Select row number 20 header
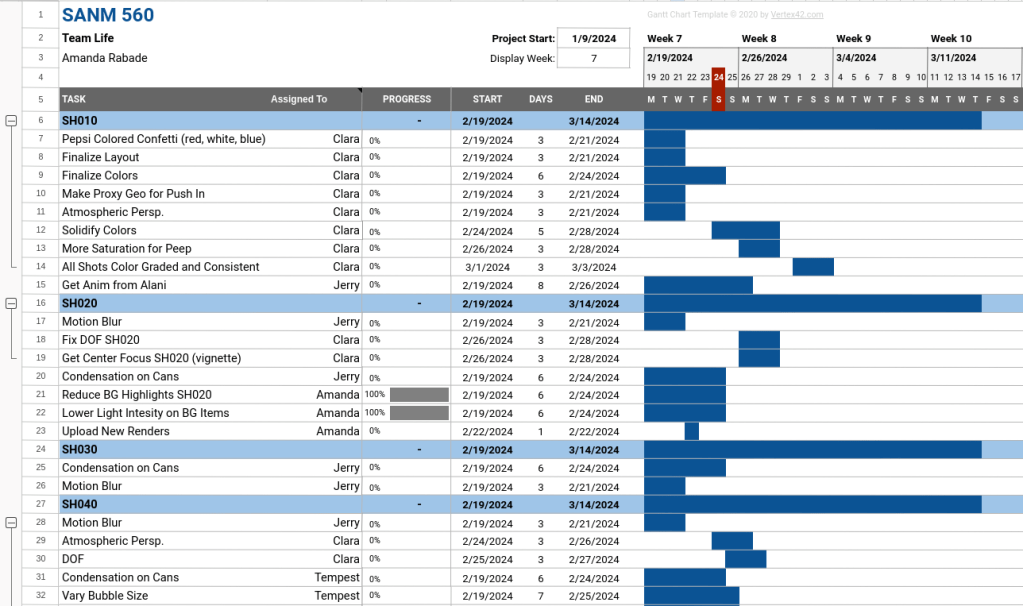Image resolution: width=1023 pixels, height=606 pixels. 41,376
